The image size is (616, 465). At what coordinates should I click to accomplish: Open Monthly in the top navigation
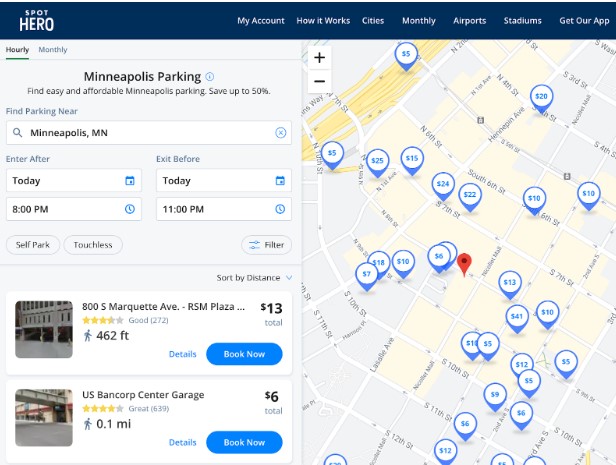(419, 21)
